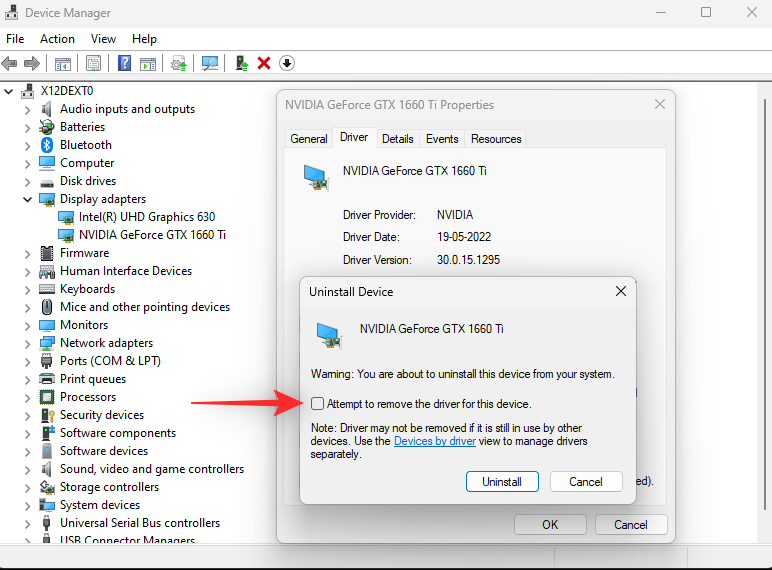Viewport: 772px width, 570px height.
Task: Switch to the Details tab
Action: [x=397, y=139]
